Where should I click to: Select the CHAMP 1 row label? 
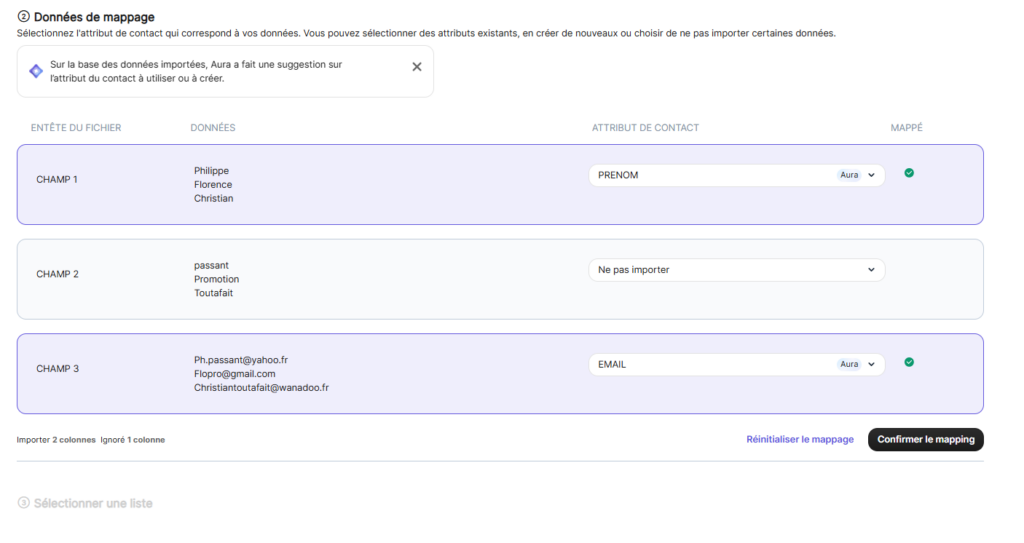tap(57, 180)
